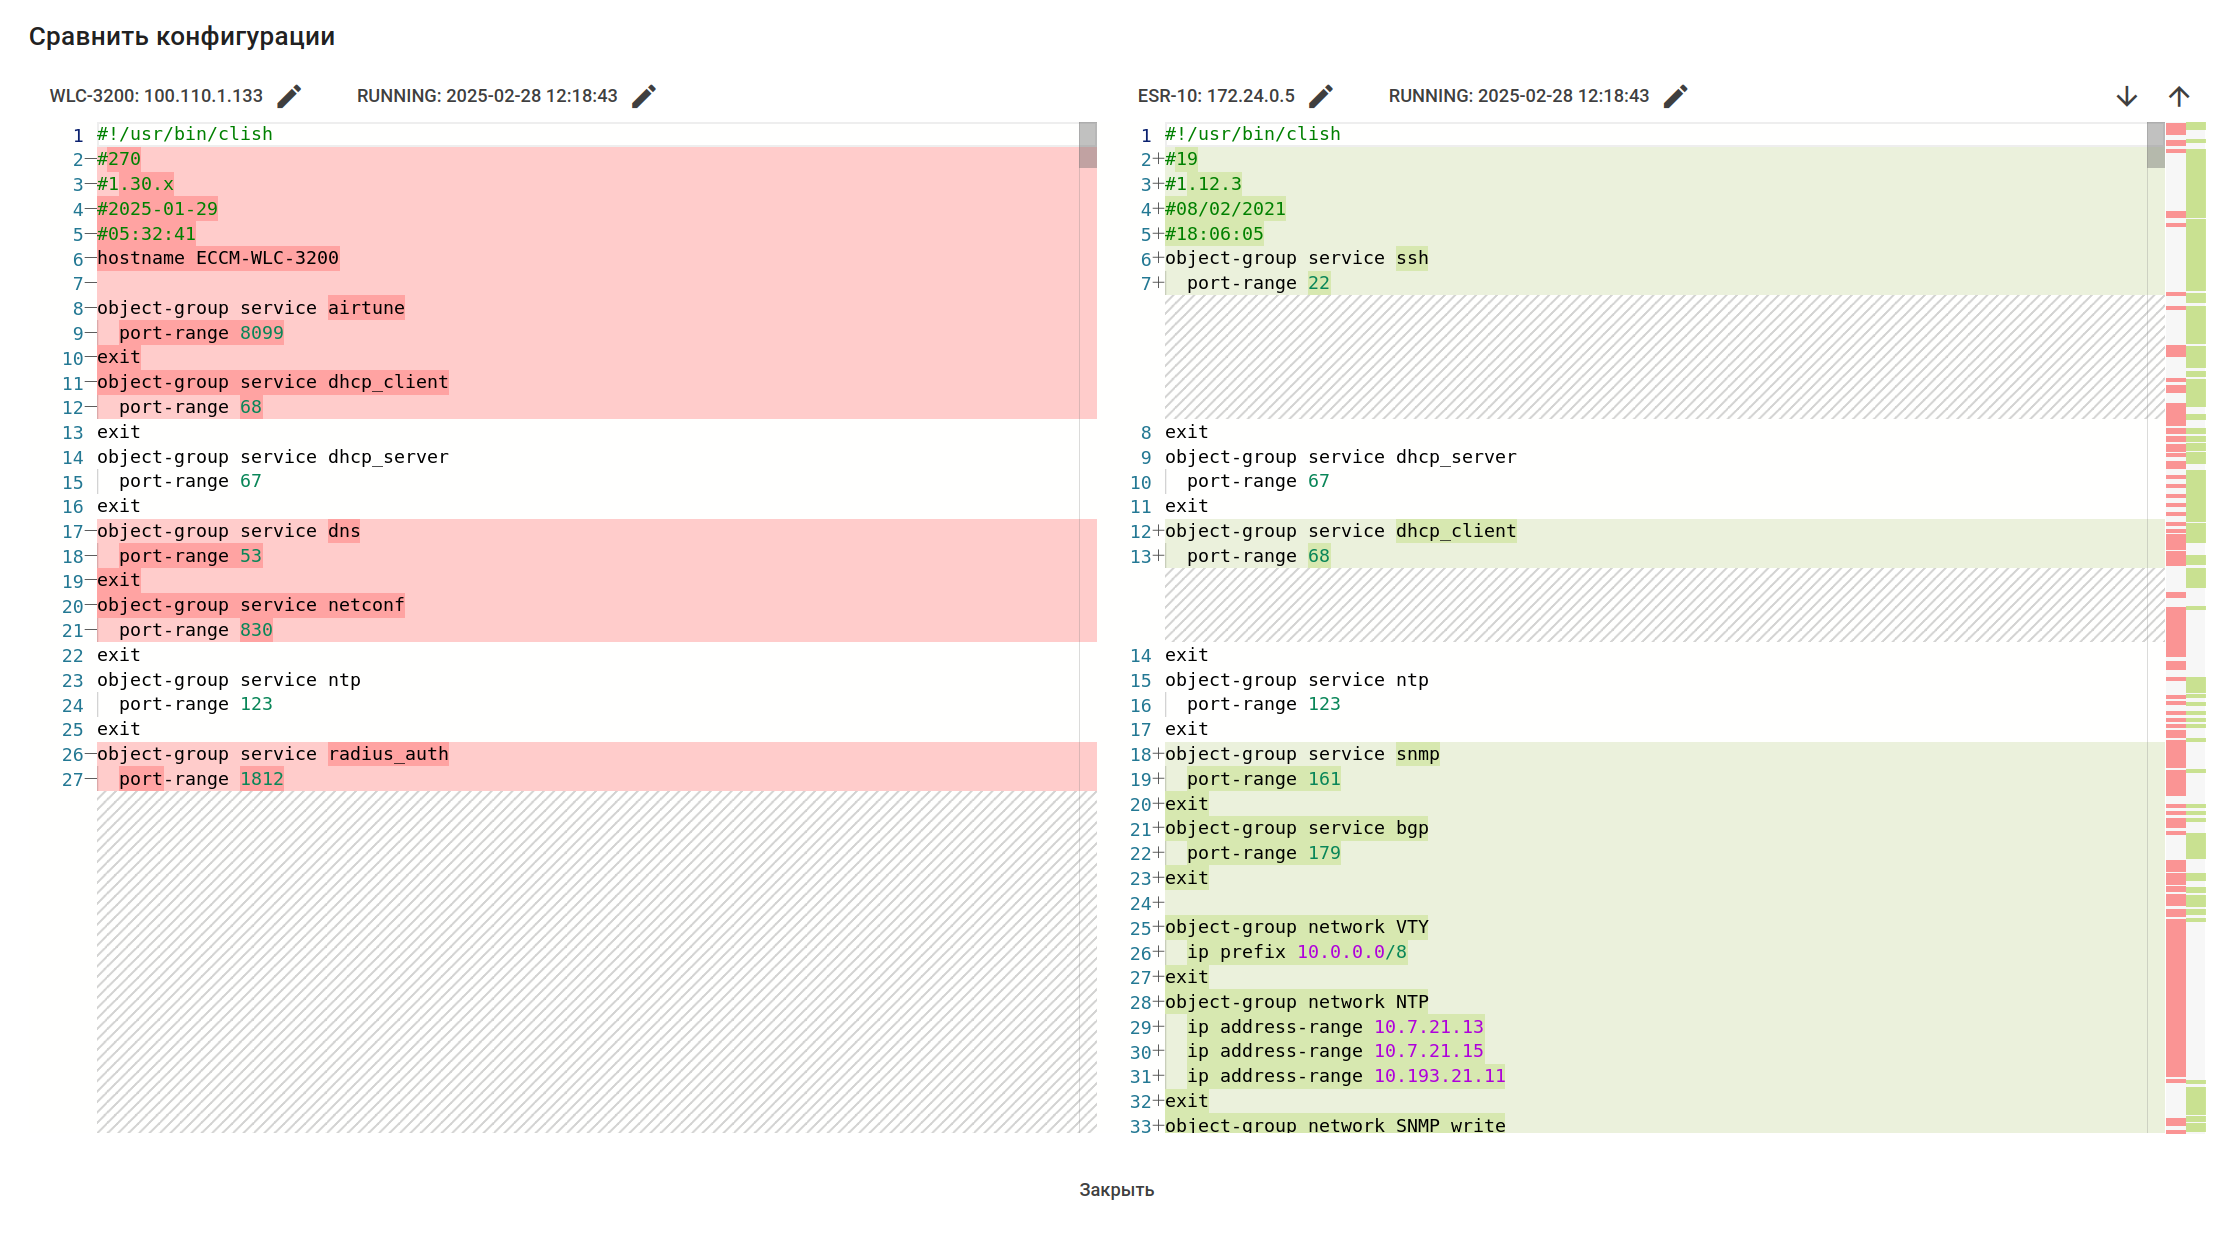Edit the WLC-3200 device selection pencil
Viewport: 2230px width, 1240px height.
[289, 96]
